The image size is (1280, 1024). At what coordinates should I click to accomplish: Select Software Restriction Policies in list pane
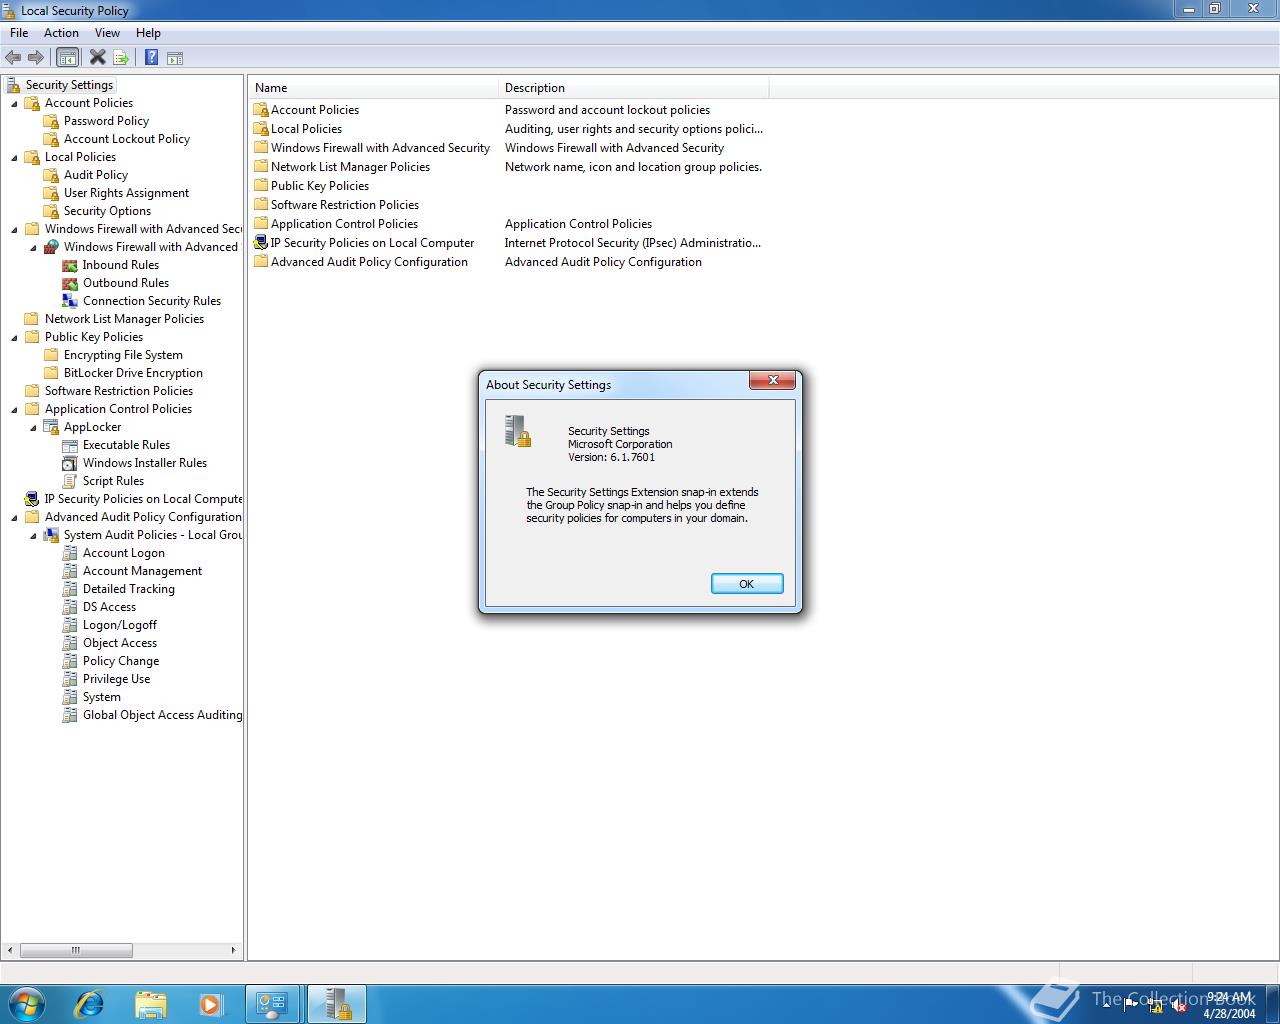point(345,205)
